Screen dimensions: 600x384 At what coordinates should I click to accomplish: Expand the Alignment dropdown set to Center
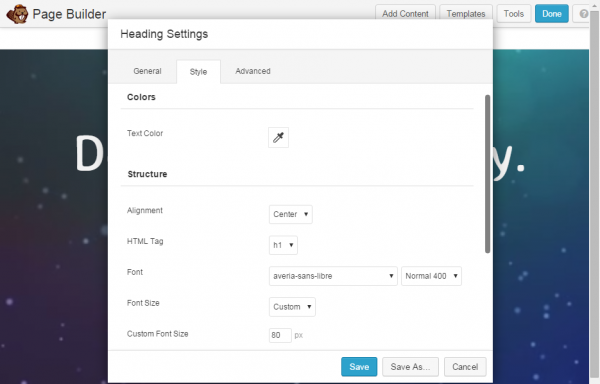point(291,214)
